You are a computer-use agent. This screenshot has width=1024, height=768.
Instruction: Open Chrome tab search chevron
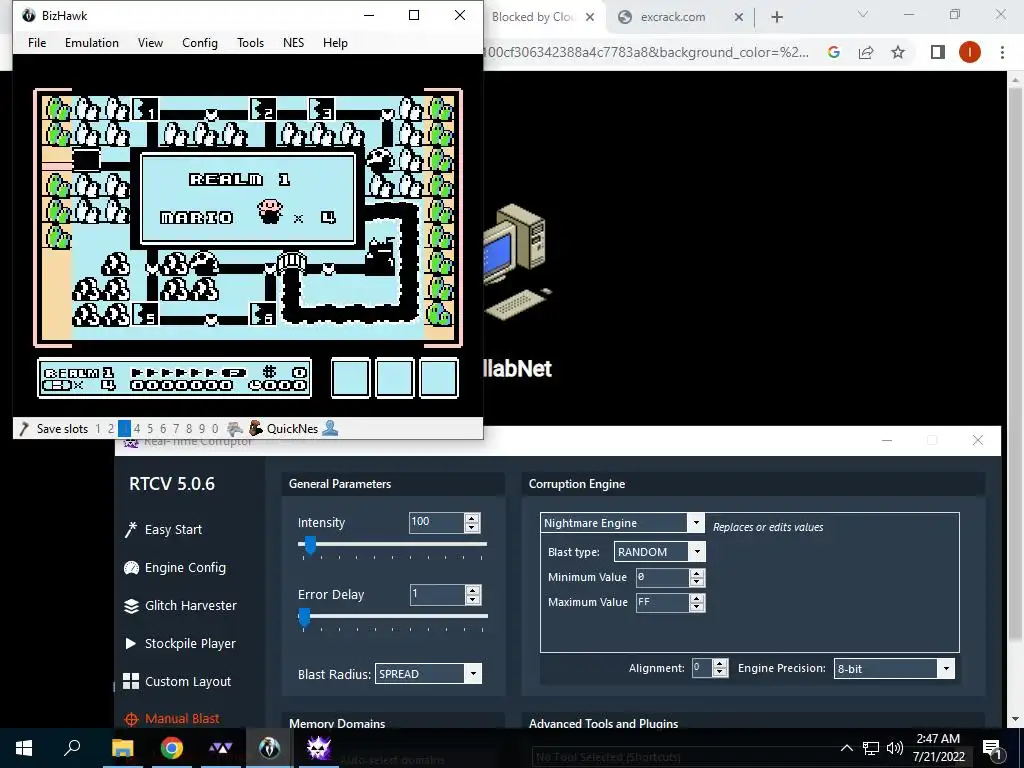(x=863, y=14)
